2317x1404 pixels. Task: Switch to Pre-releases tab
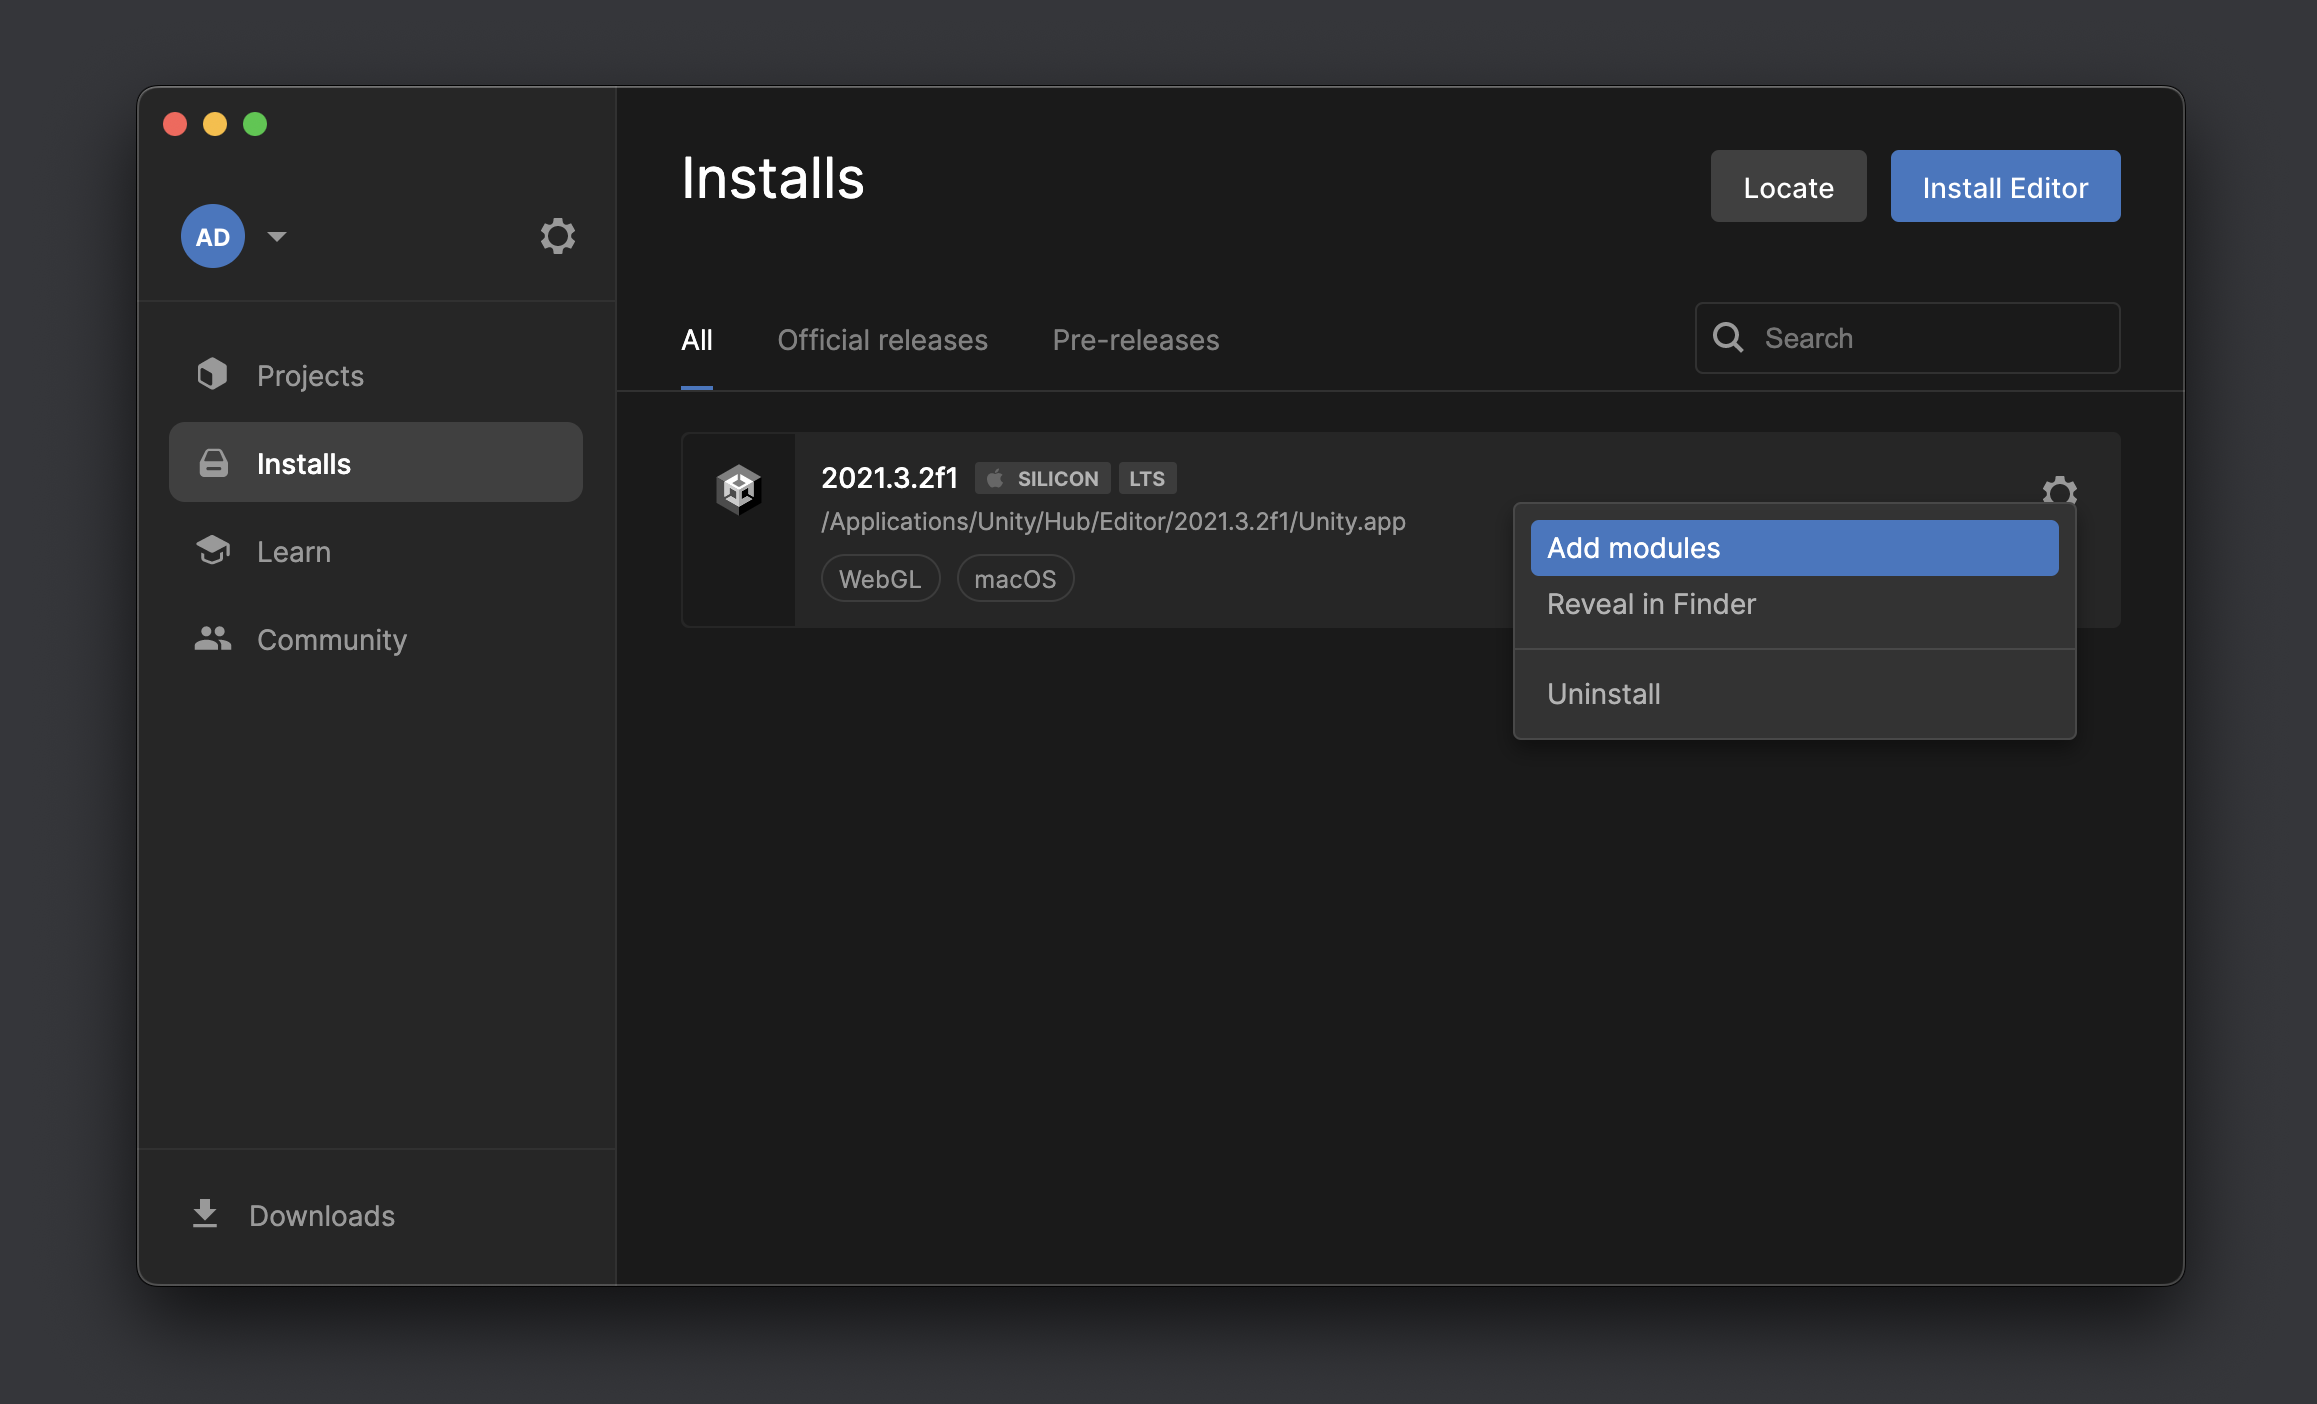(1135, 339)
